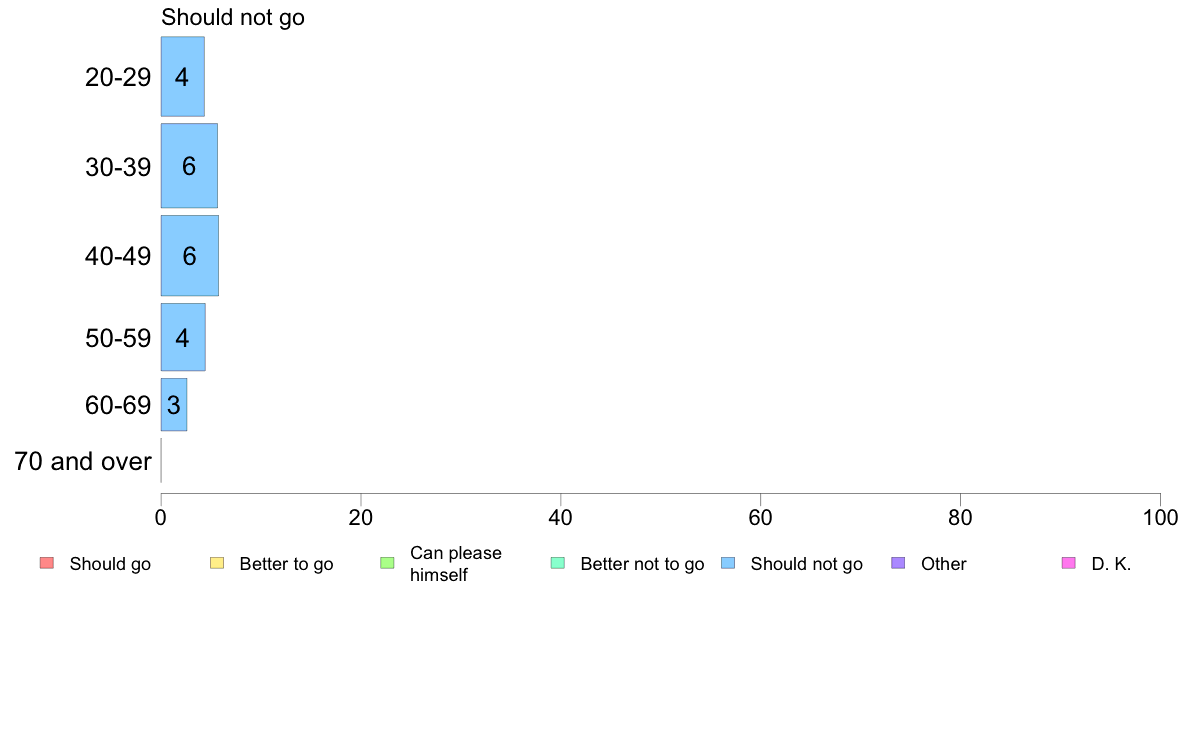The image size is (1188, 736).
Task: Select the 30-39 bar showing 6
Action: [189, 166]
